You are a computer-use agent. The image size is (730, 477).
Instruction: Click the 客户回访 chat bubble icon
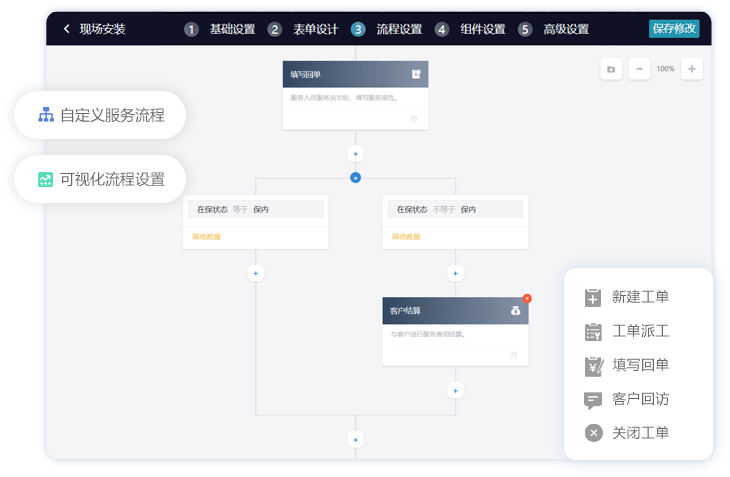pos(593,400)
